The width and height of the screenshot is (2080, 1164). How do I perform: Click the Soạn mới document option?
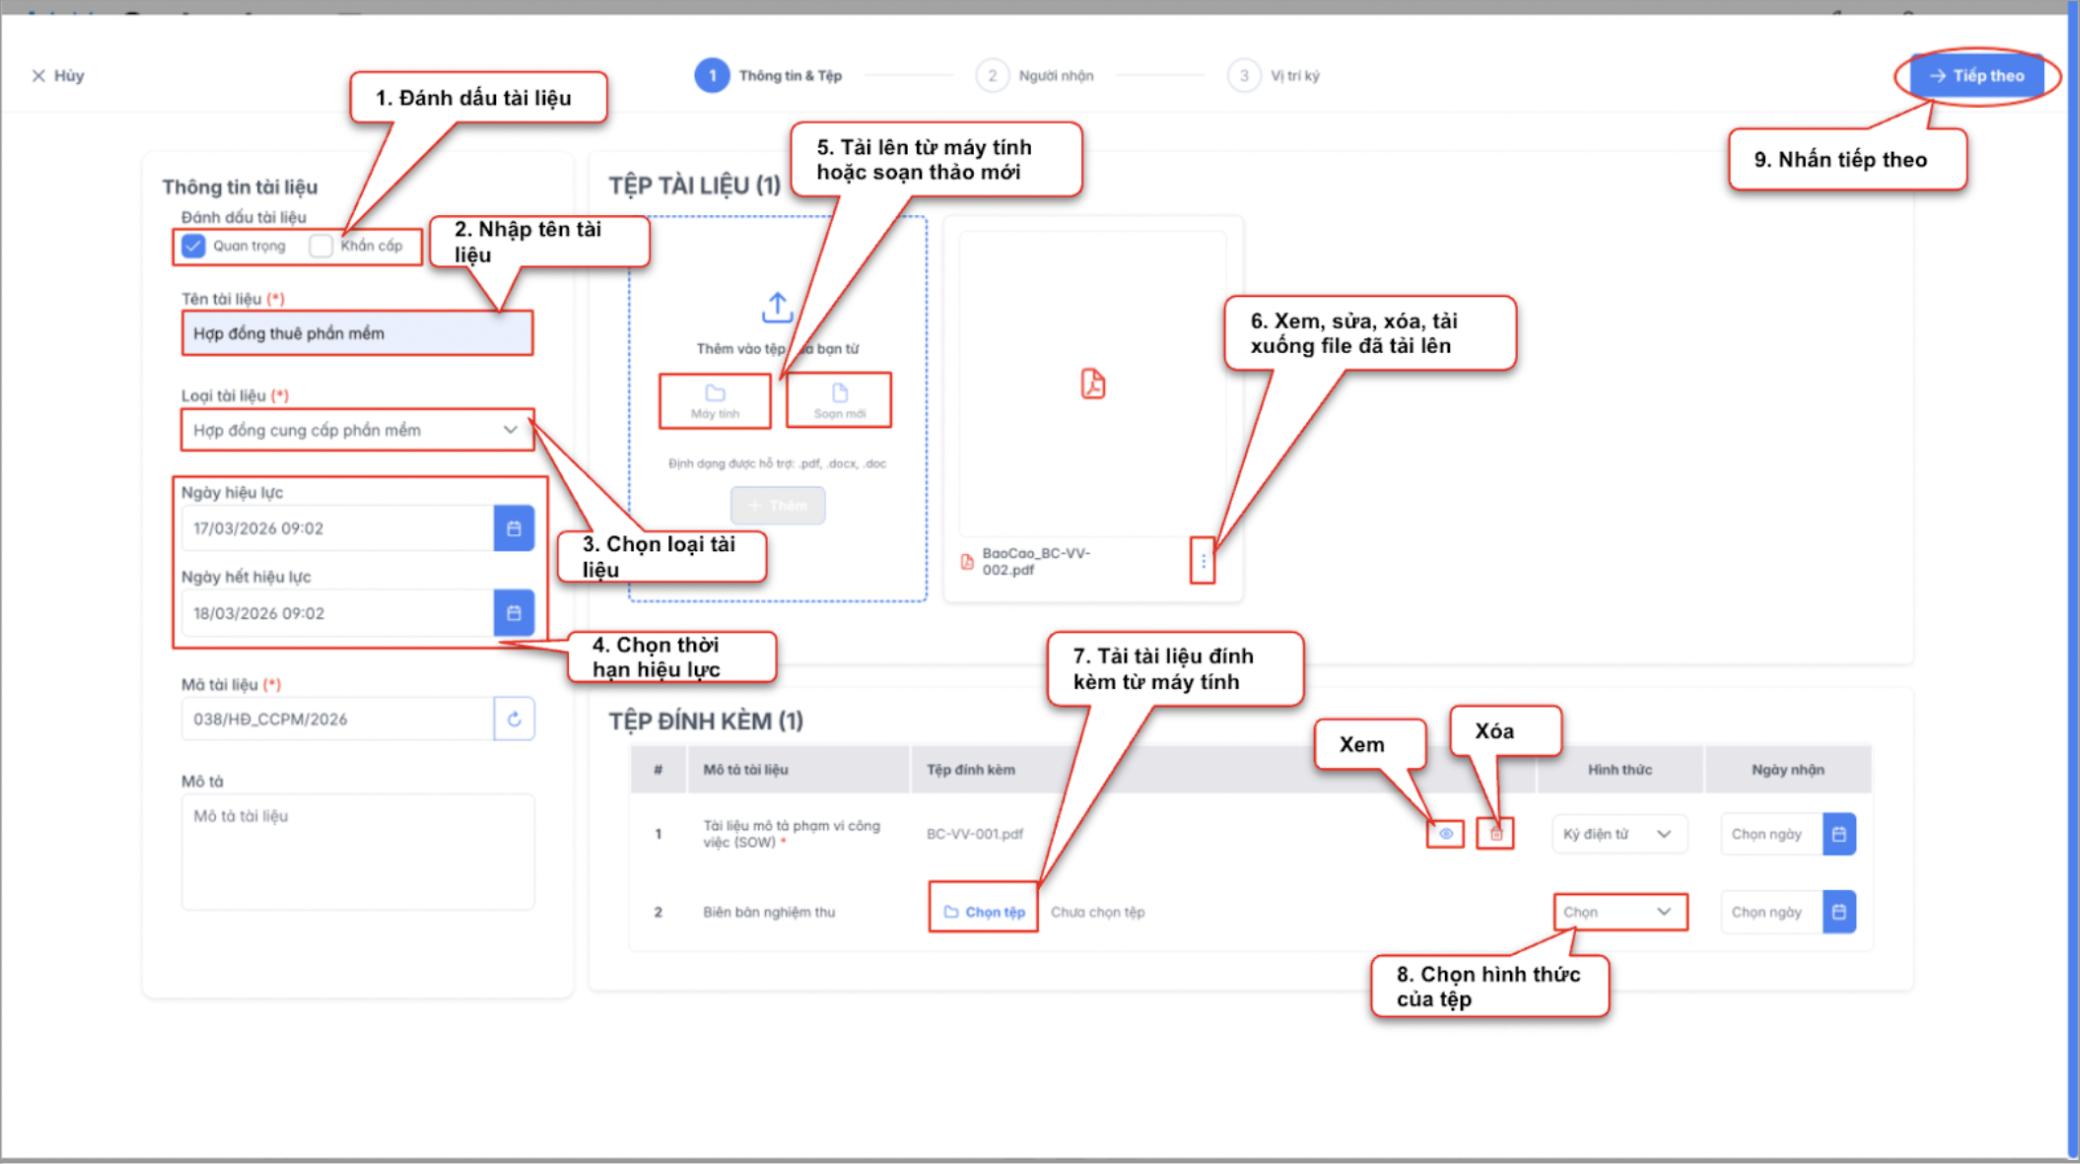click(x=839, y=401)
